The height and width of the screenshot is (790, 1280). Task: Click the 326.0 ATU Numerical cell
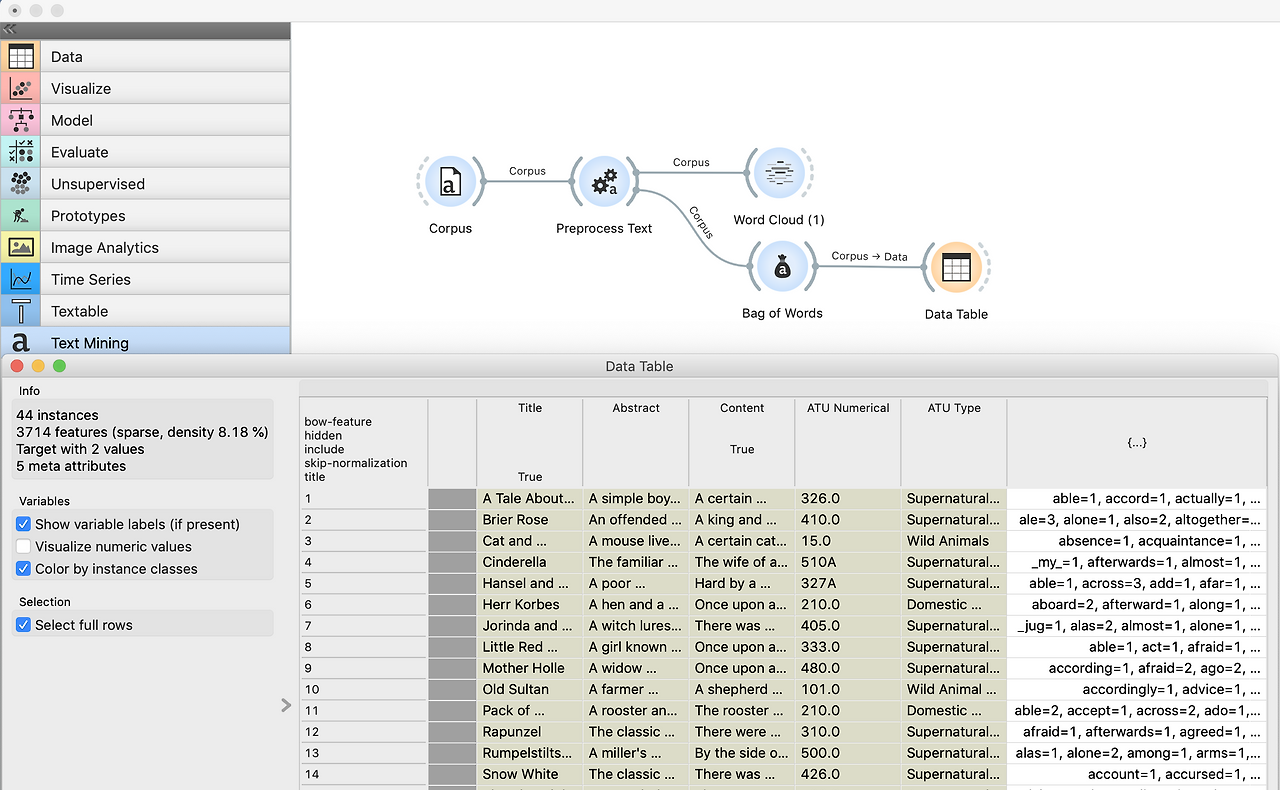click(x=848, y=498)
